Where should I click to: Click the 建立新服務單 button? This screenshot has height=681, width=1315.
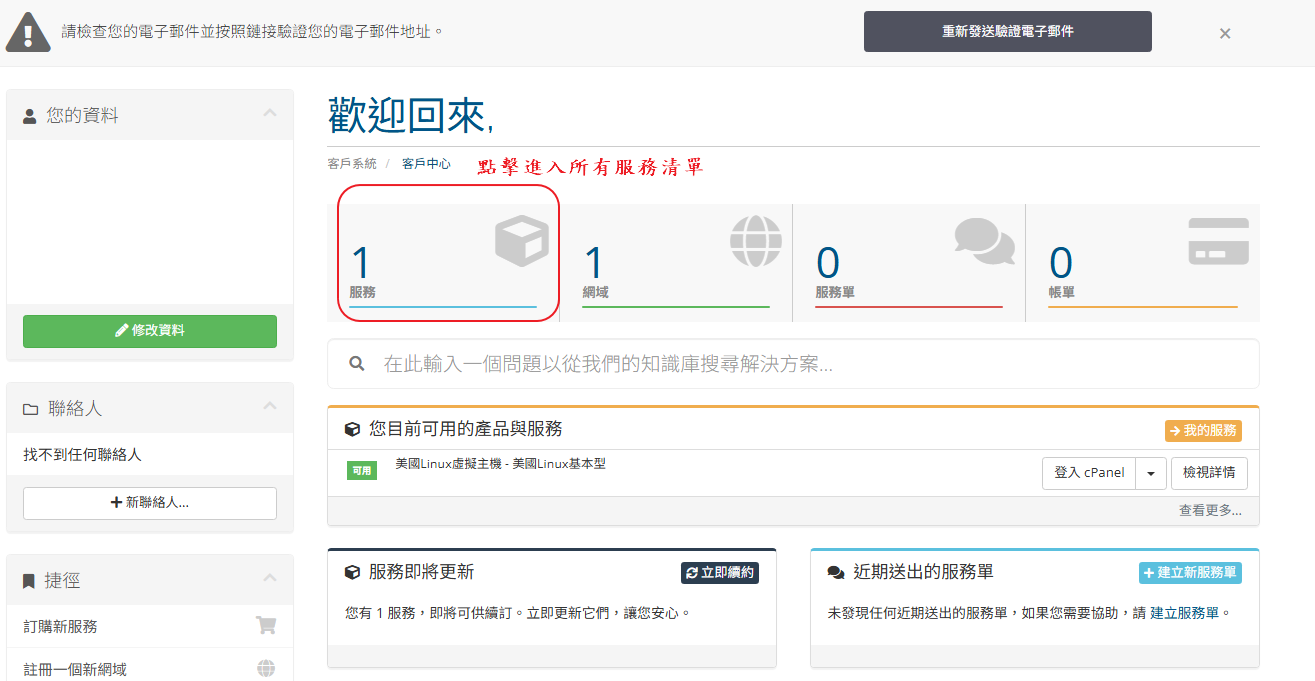click(x=1190, y=573)
